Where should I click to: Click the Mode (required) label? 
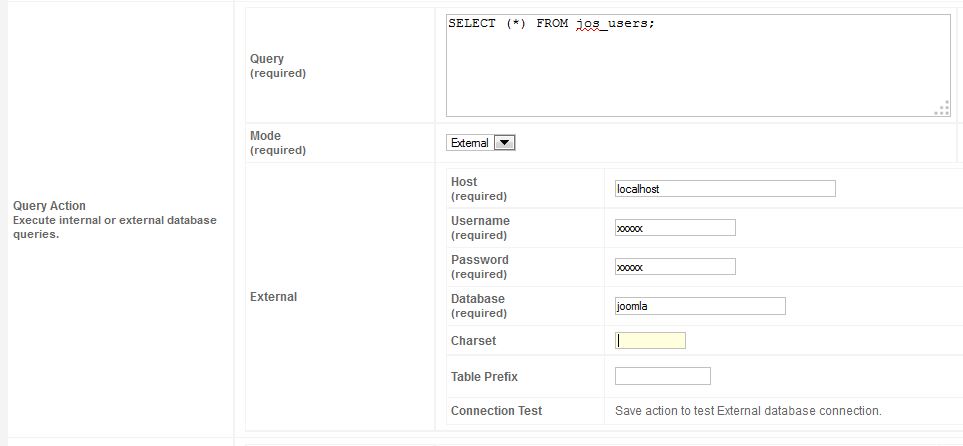point(278,143)
